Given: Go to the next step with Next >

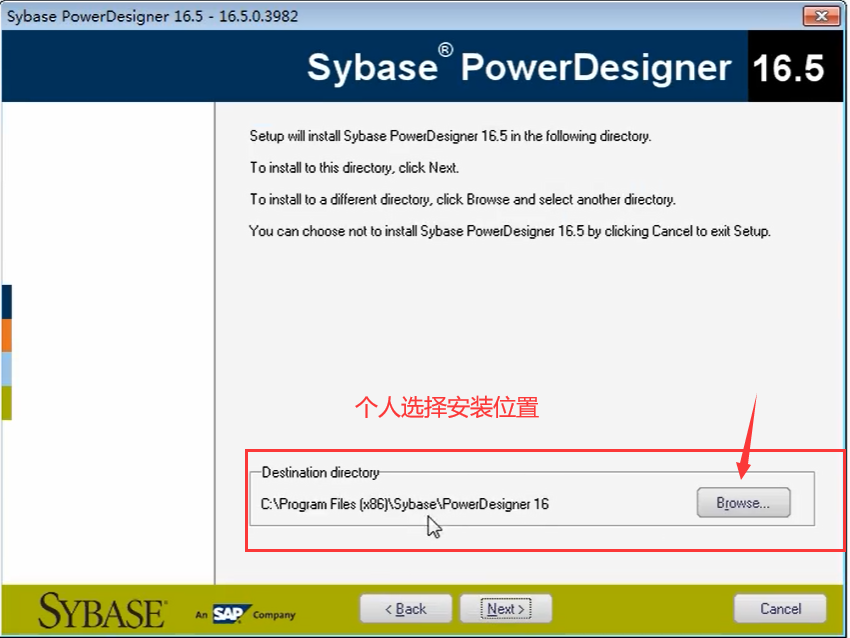Looking at the screenshot, I should coord(506,609).
